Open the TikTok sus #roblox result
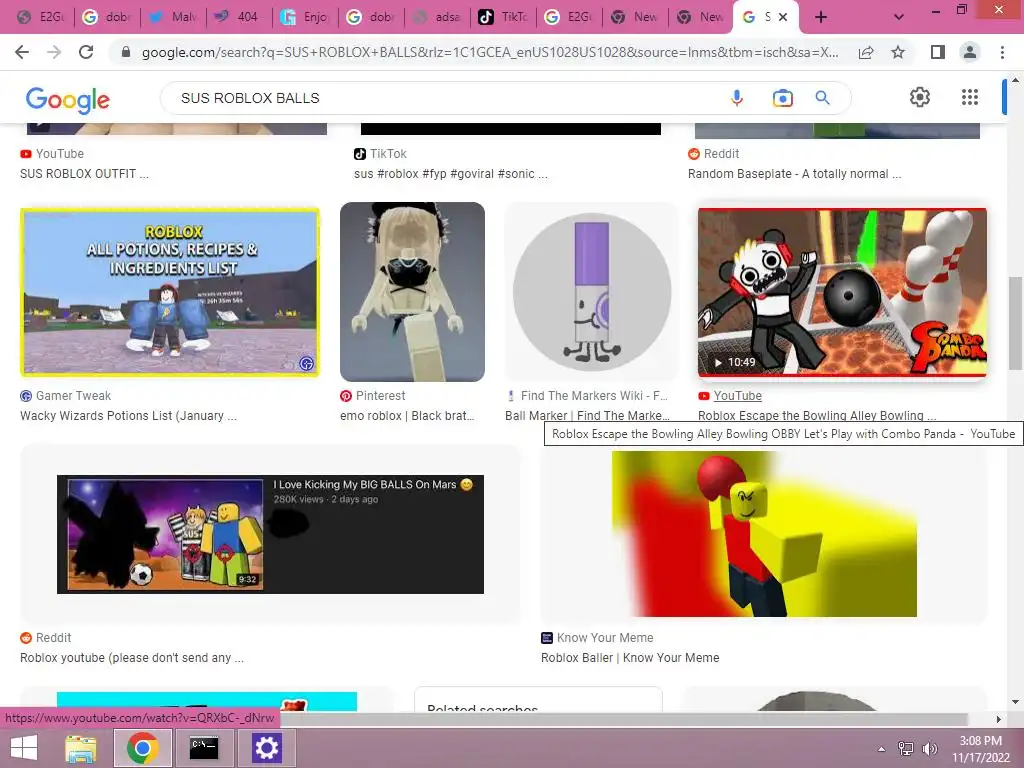This screenshot has height=768, width=1024. tap(451, 174)
